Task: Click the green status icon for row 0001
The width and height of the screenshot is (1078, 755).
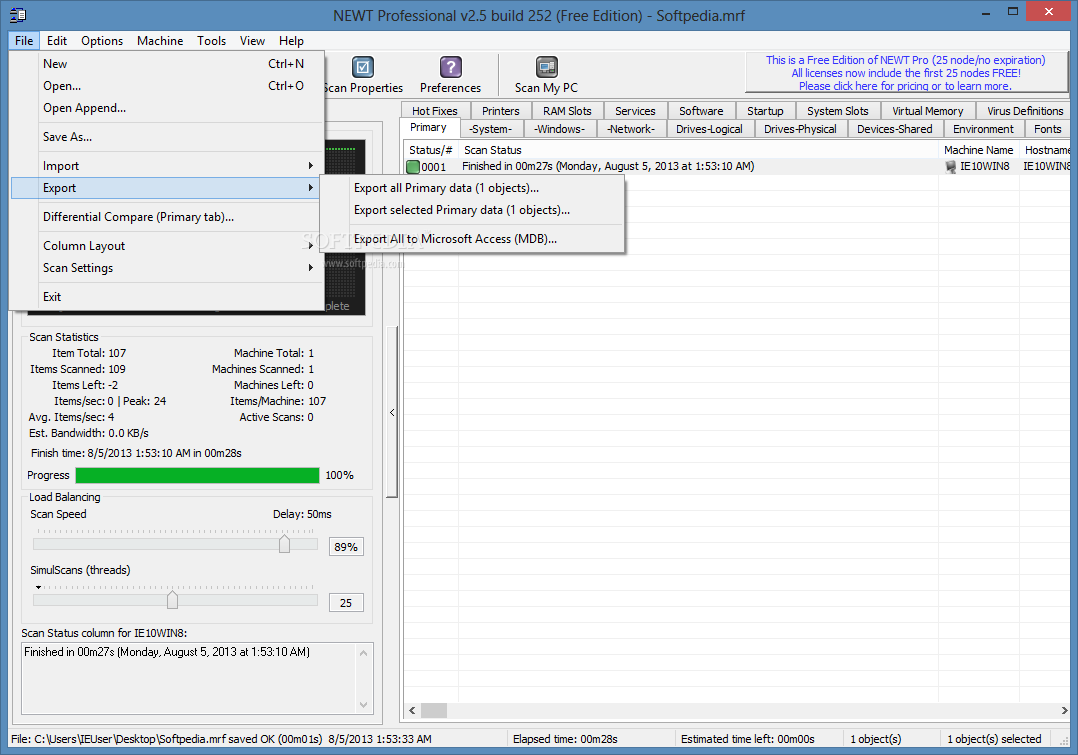Action: pyautogui.click(x=413, y=166)
